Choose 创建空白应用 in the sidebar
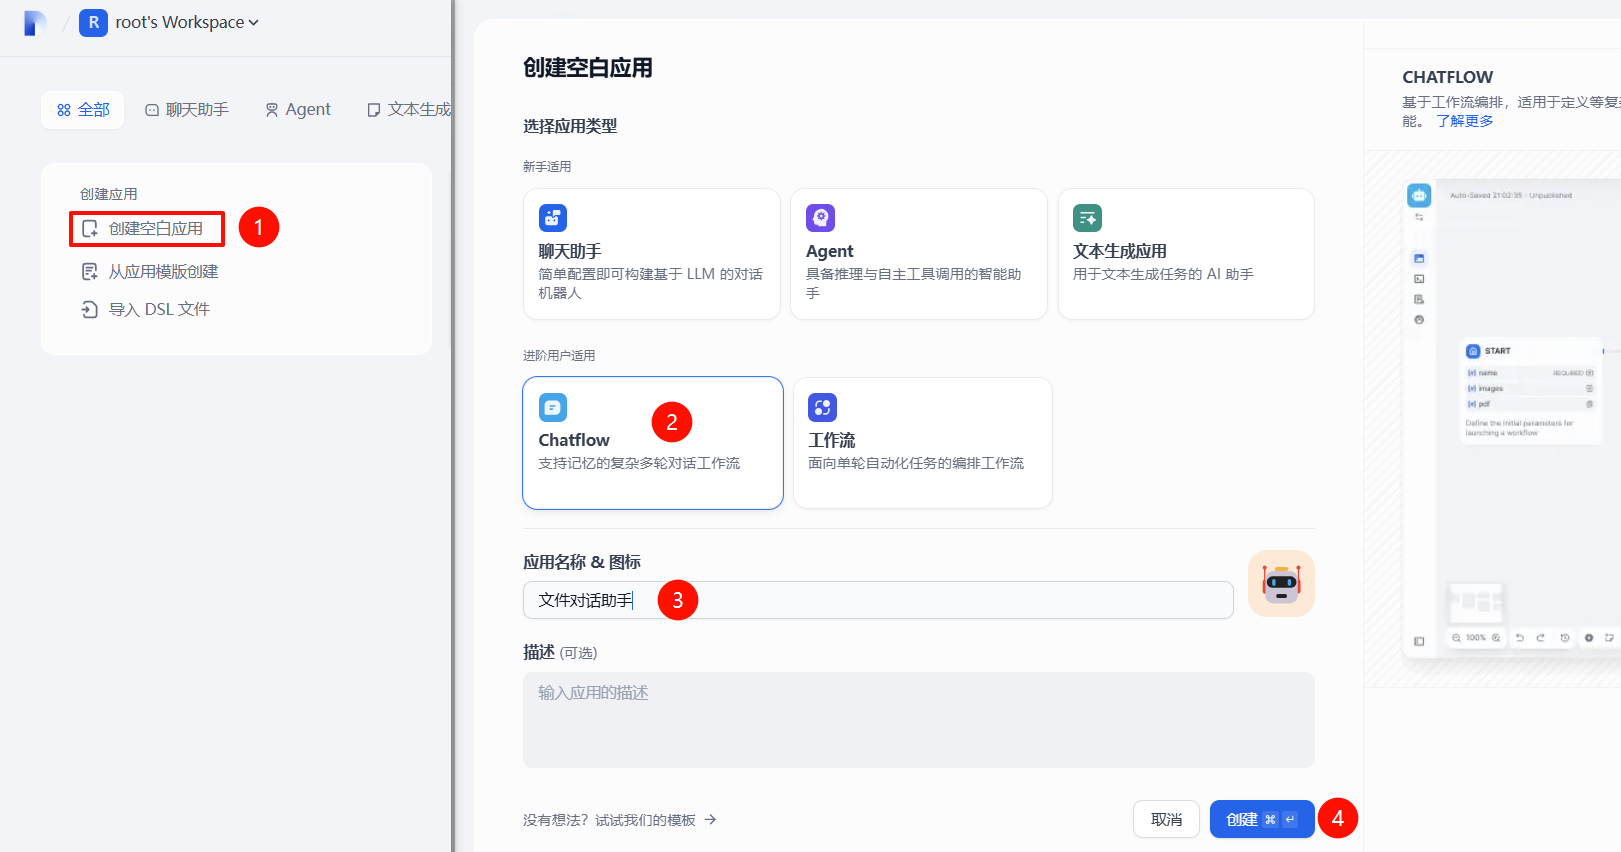The image size is (1621, 852). pos(147,228)
